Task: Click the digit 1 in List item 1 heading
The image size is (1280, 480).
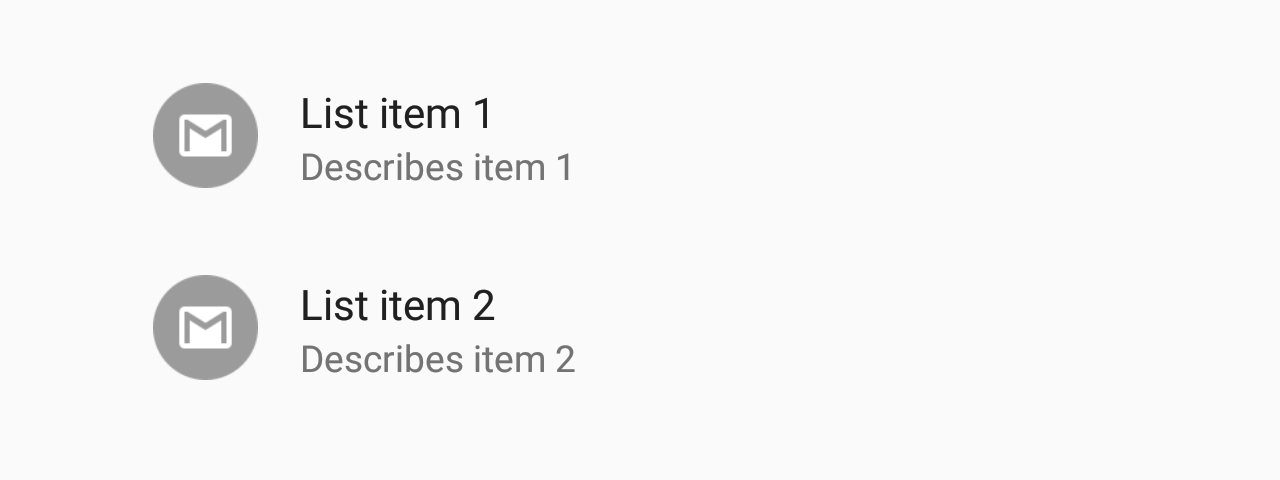Action: click(483, 114)
